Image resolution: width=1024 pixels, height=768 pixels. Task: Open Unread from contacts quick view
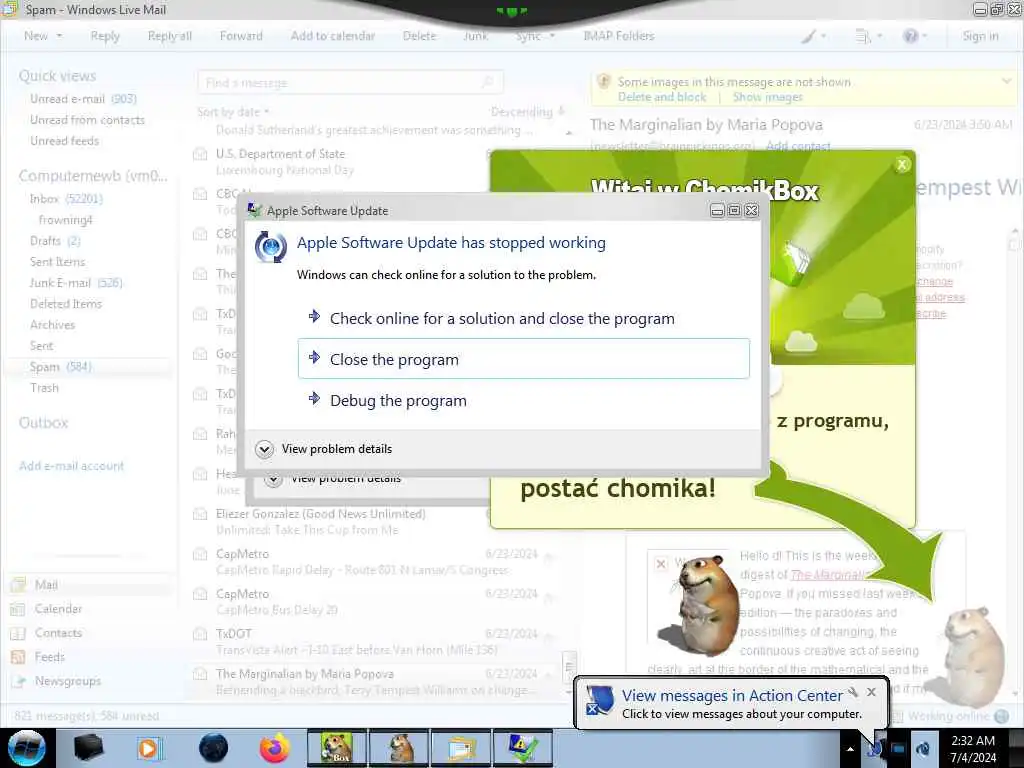pos(88,120)
